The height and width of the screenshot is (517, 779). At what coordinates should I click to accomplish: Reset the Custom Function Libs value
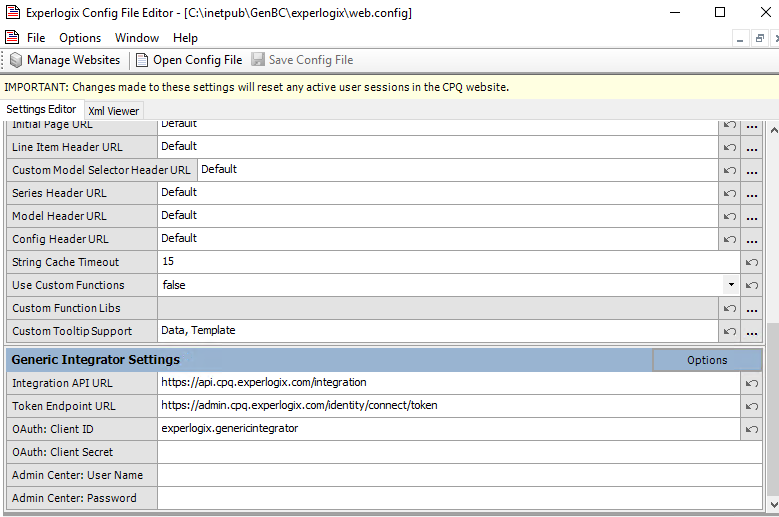click(x=729, y=308)
